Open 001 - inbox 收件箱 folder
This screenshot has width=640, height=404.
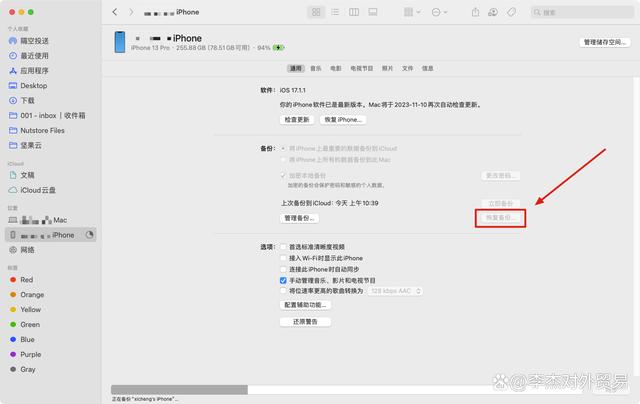(x=47, y=115)
